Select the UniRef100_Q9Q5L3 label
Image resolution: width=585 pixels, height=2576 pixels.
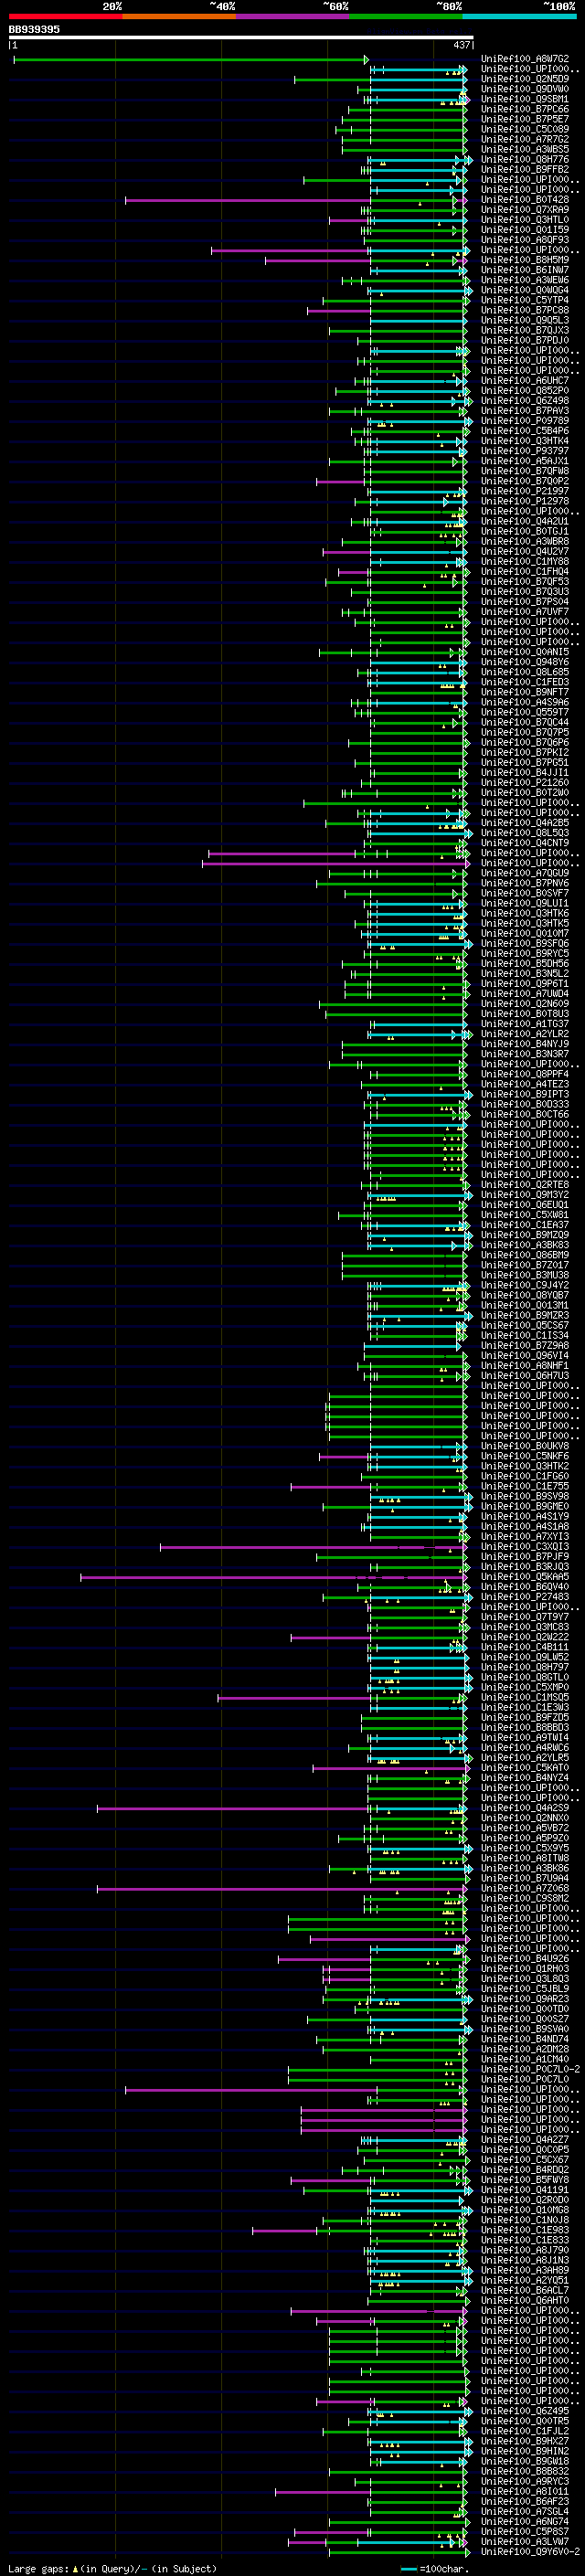(525, 321)
